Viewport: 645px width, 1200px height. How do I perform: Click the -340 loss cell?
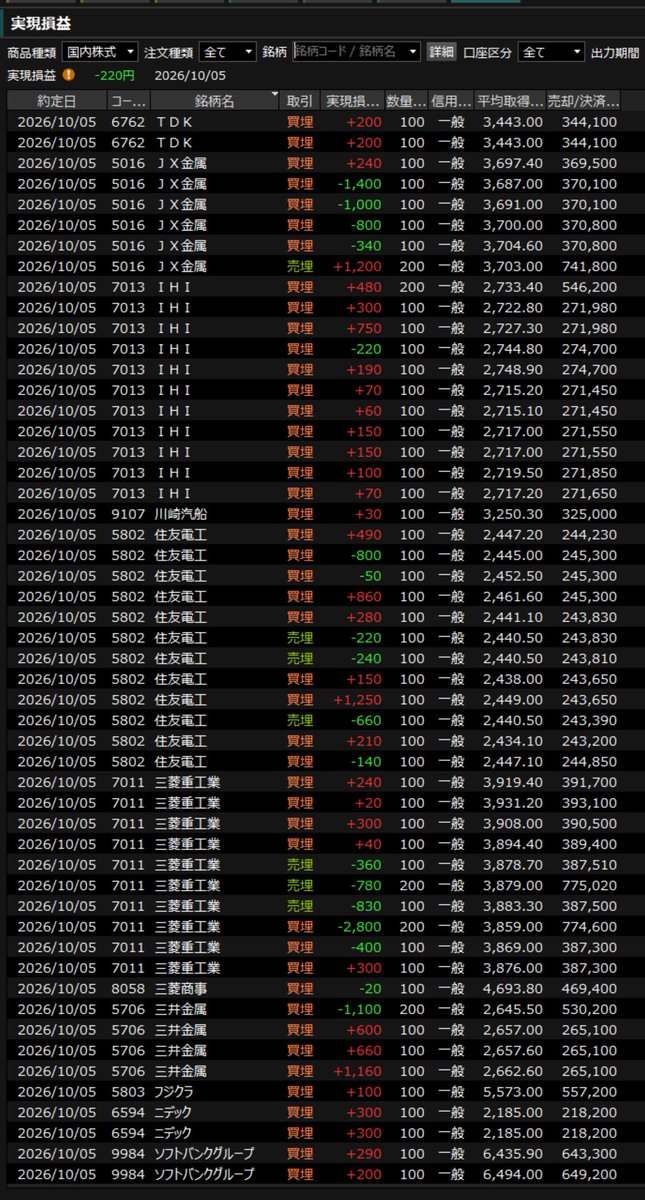click(x=366, y=246)
